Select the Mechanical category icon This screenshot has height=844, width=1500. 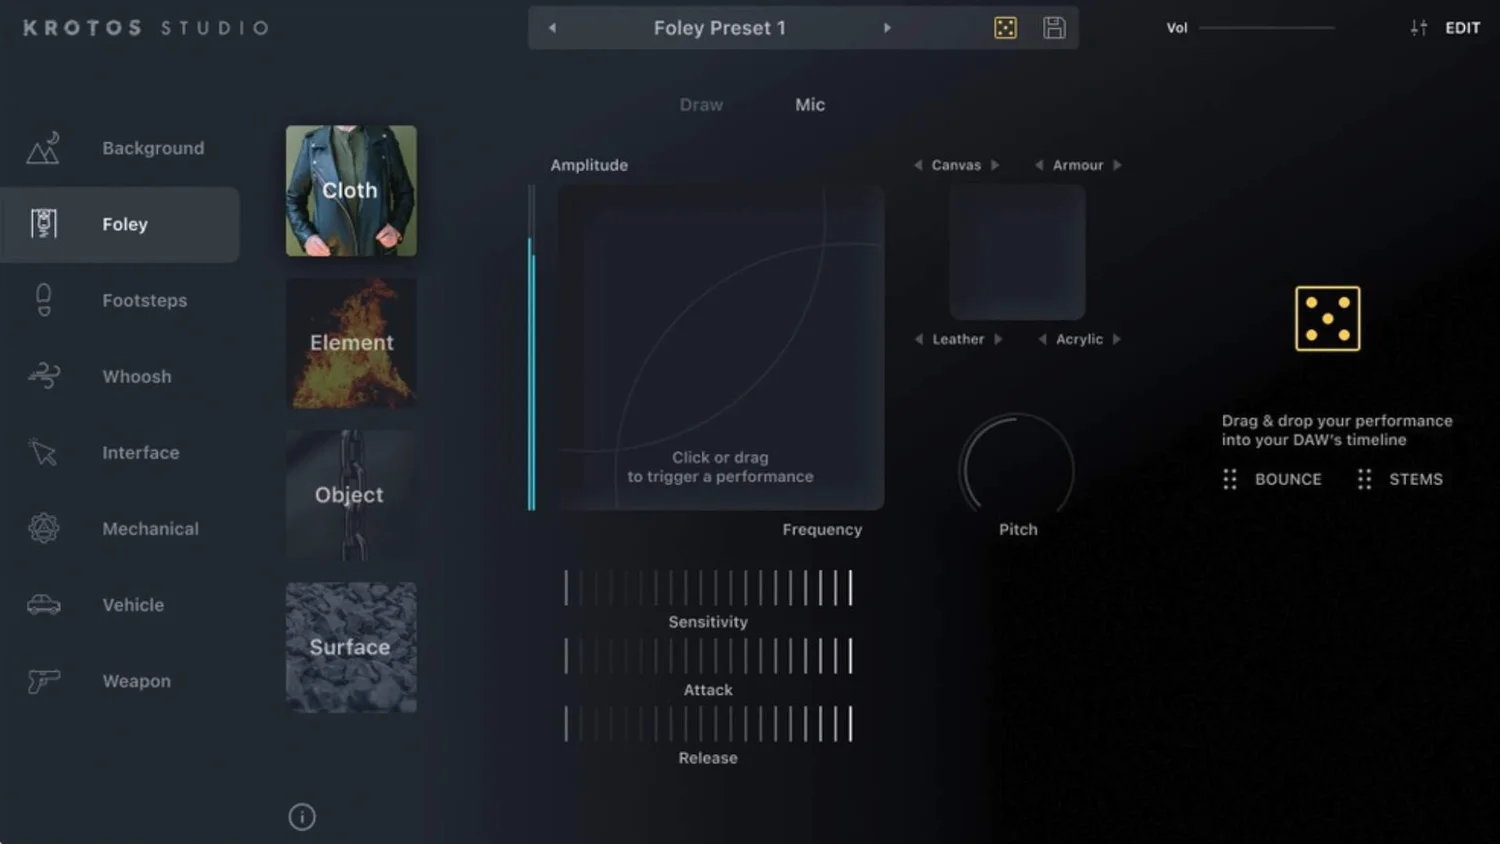click(42, 528)
